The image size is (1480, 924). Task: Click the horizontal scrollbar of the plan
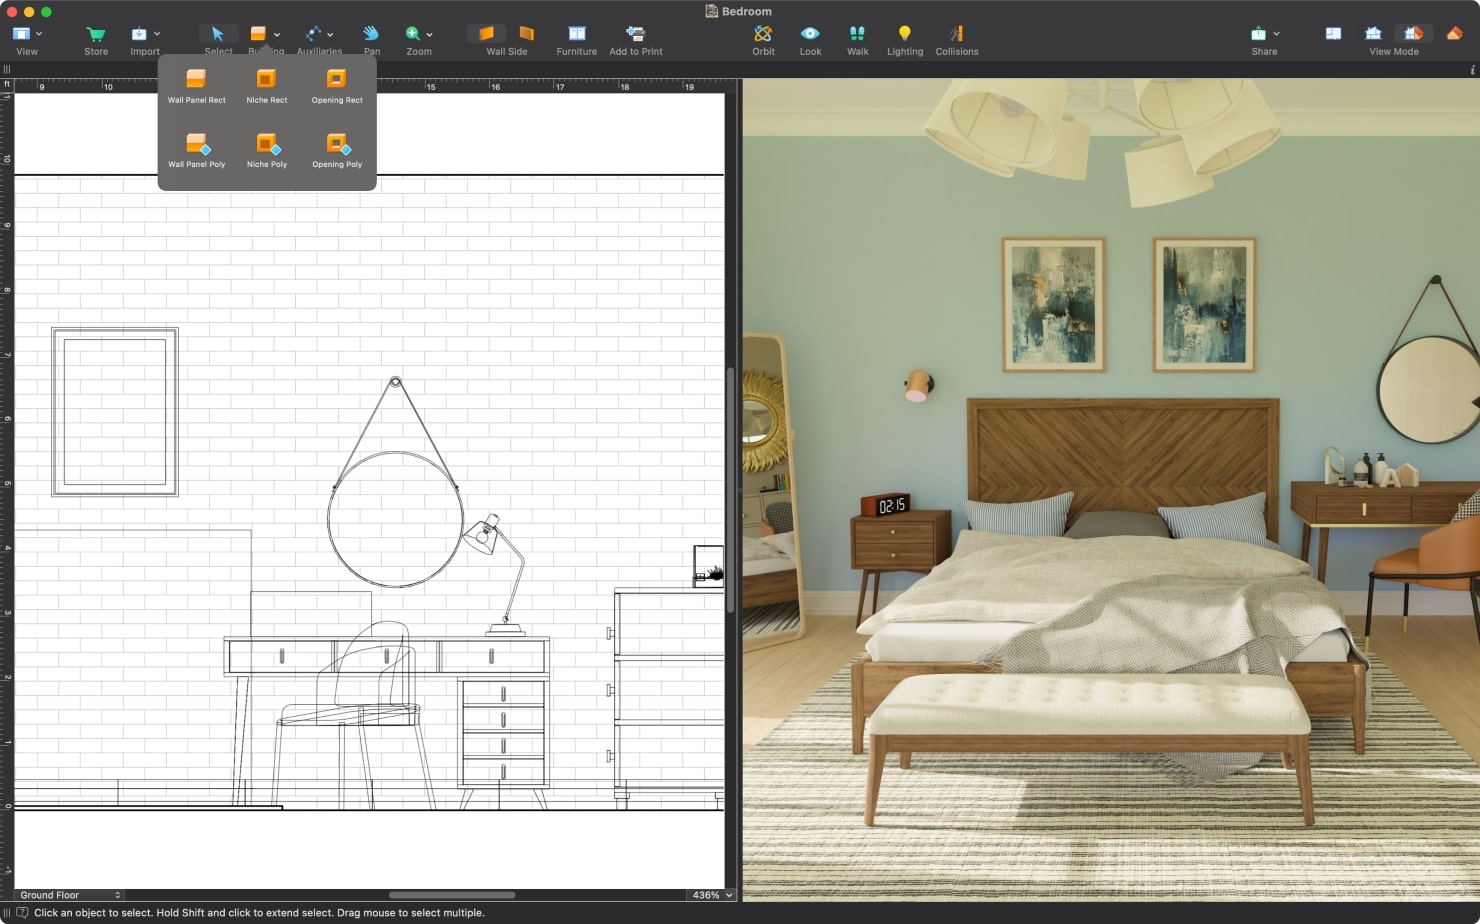tap(451, 895)
